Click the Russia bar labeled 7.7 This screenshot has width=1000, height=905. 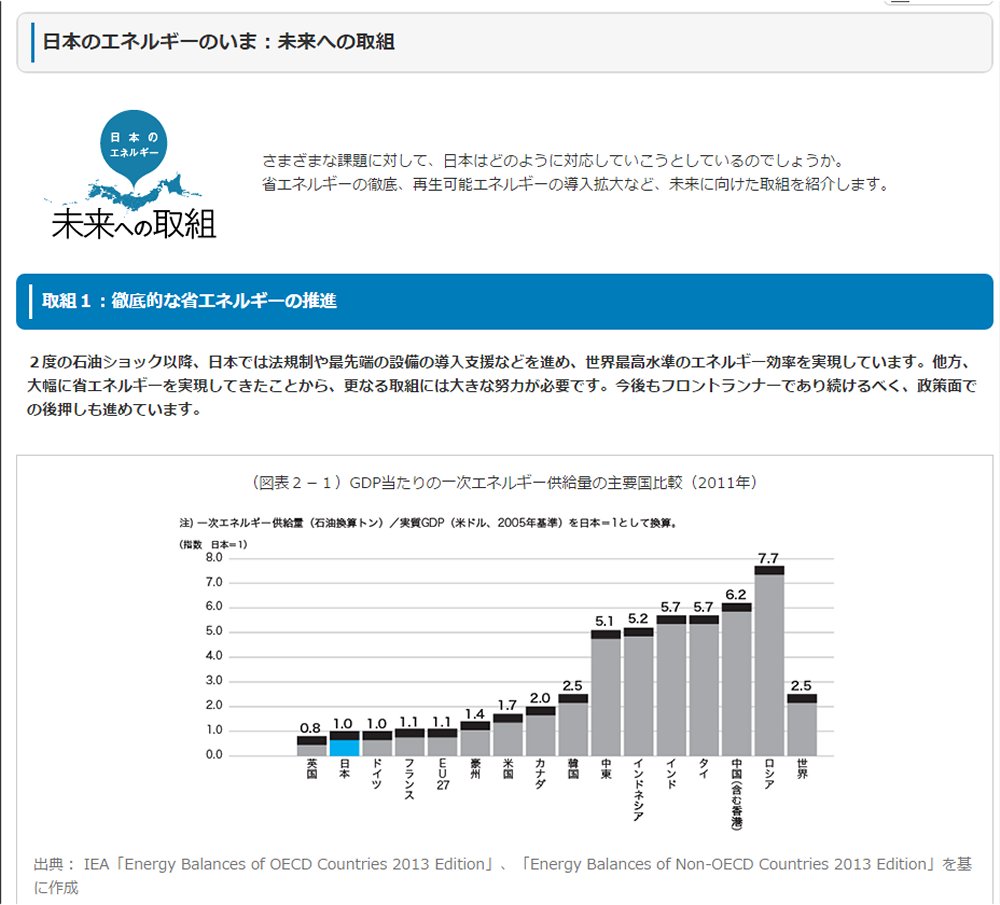pos(768,660)
